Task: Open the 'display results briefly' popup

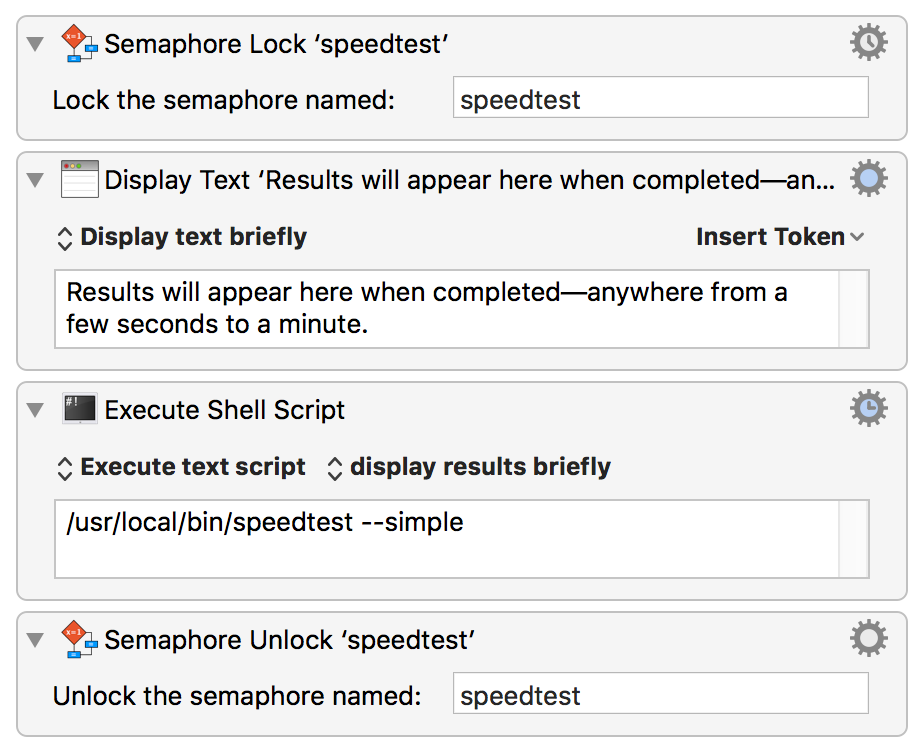Action: click(x=468, y=468)
